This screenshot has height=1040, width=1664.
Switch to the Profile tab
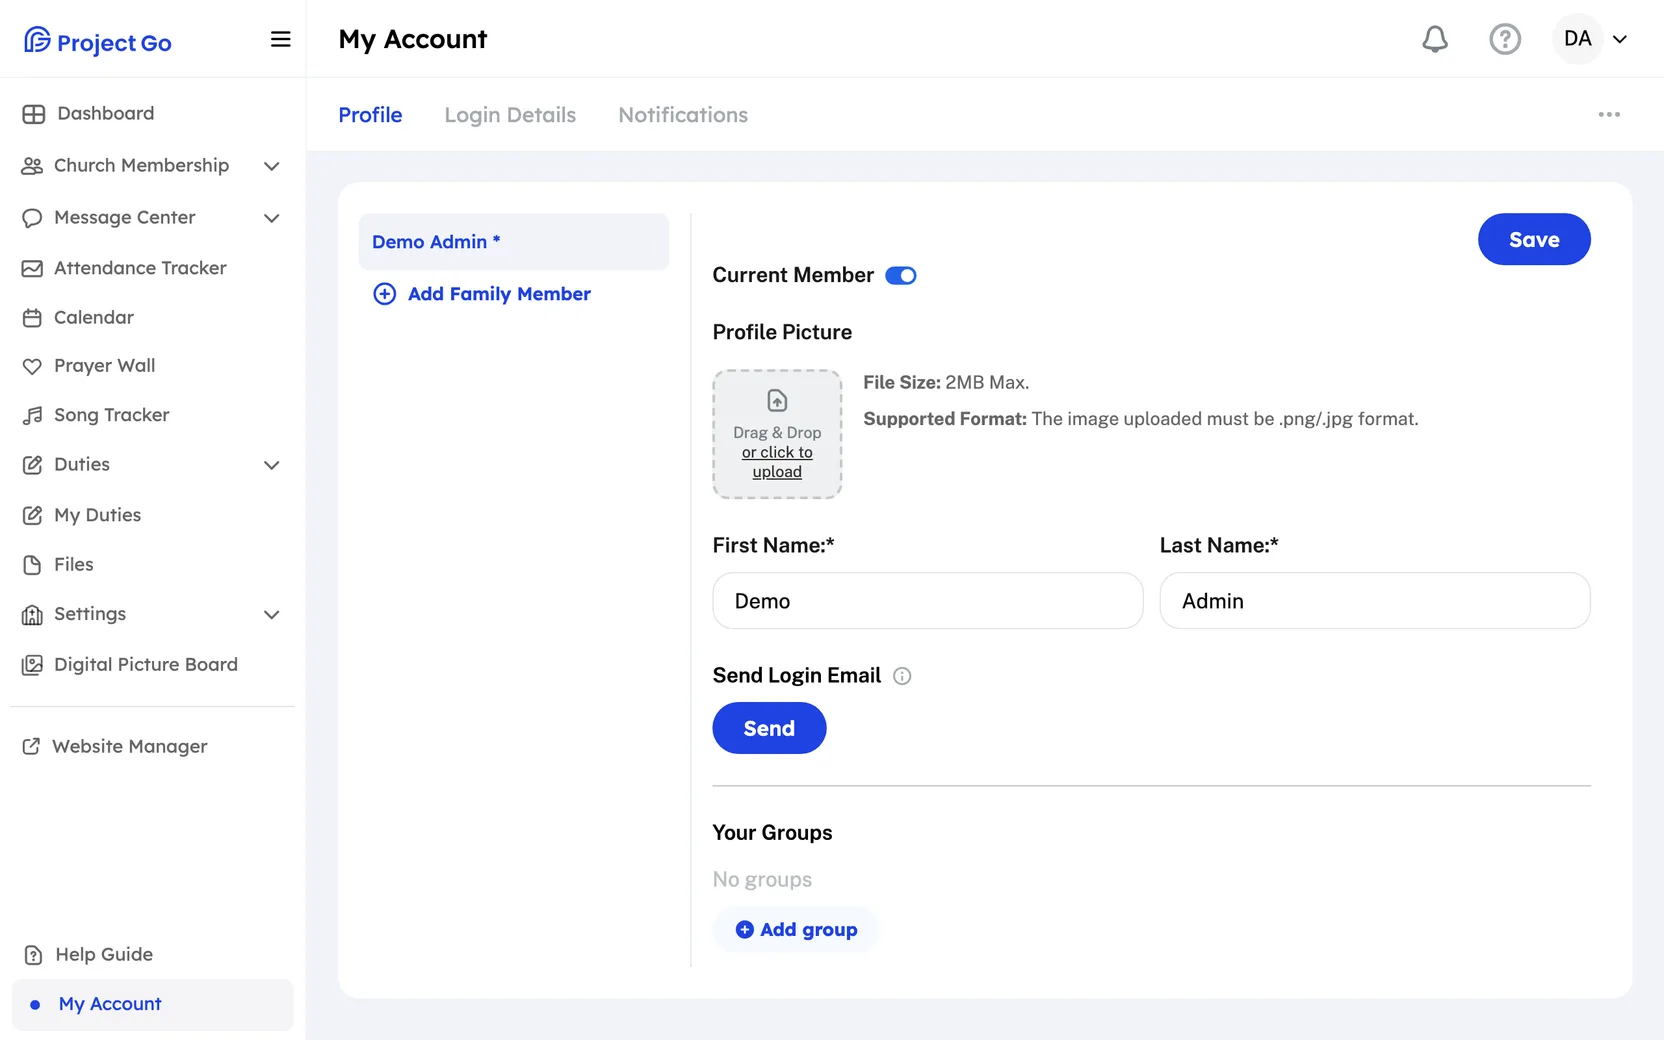coord(370,115)
